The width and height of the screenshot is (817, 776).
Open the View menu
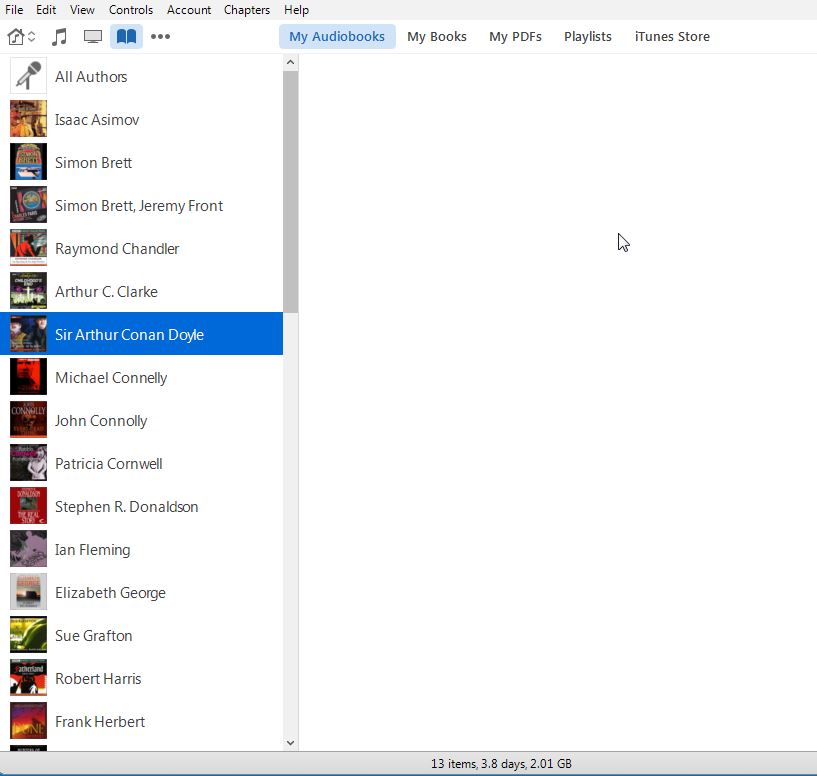click(x=82, y=10)
